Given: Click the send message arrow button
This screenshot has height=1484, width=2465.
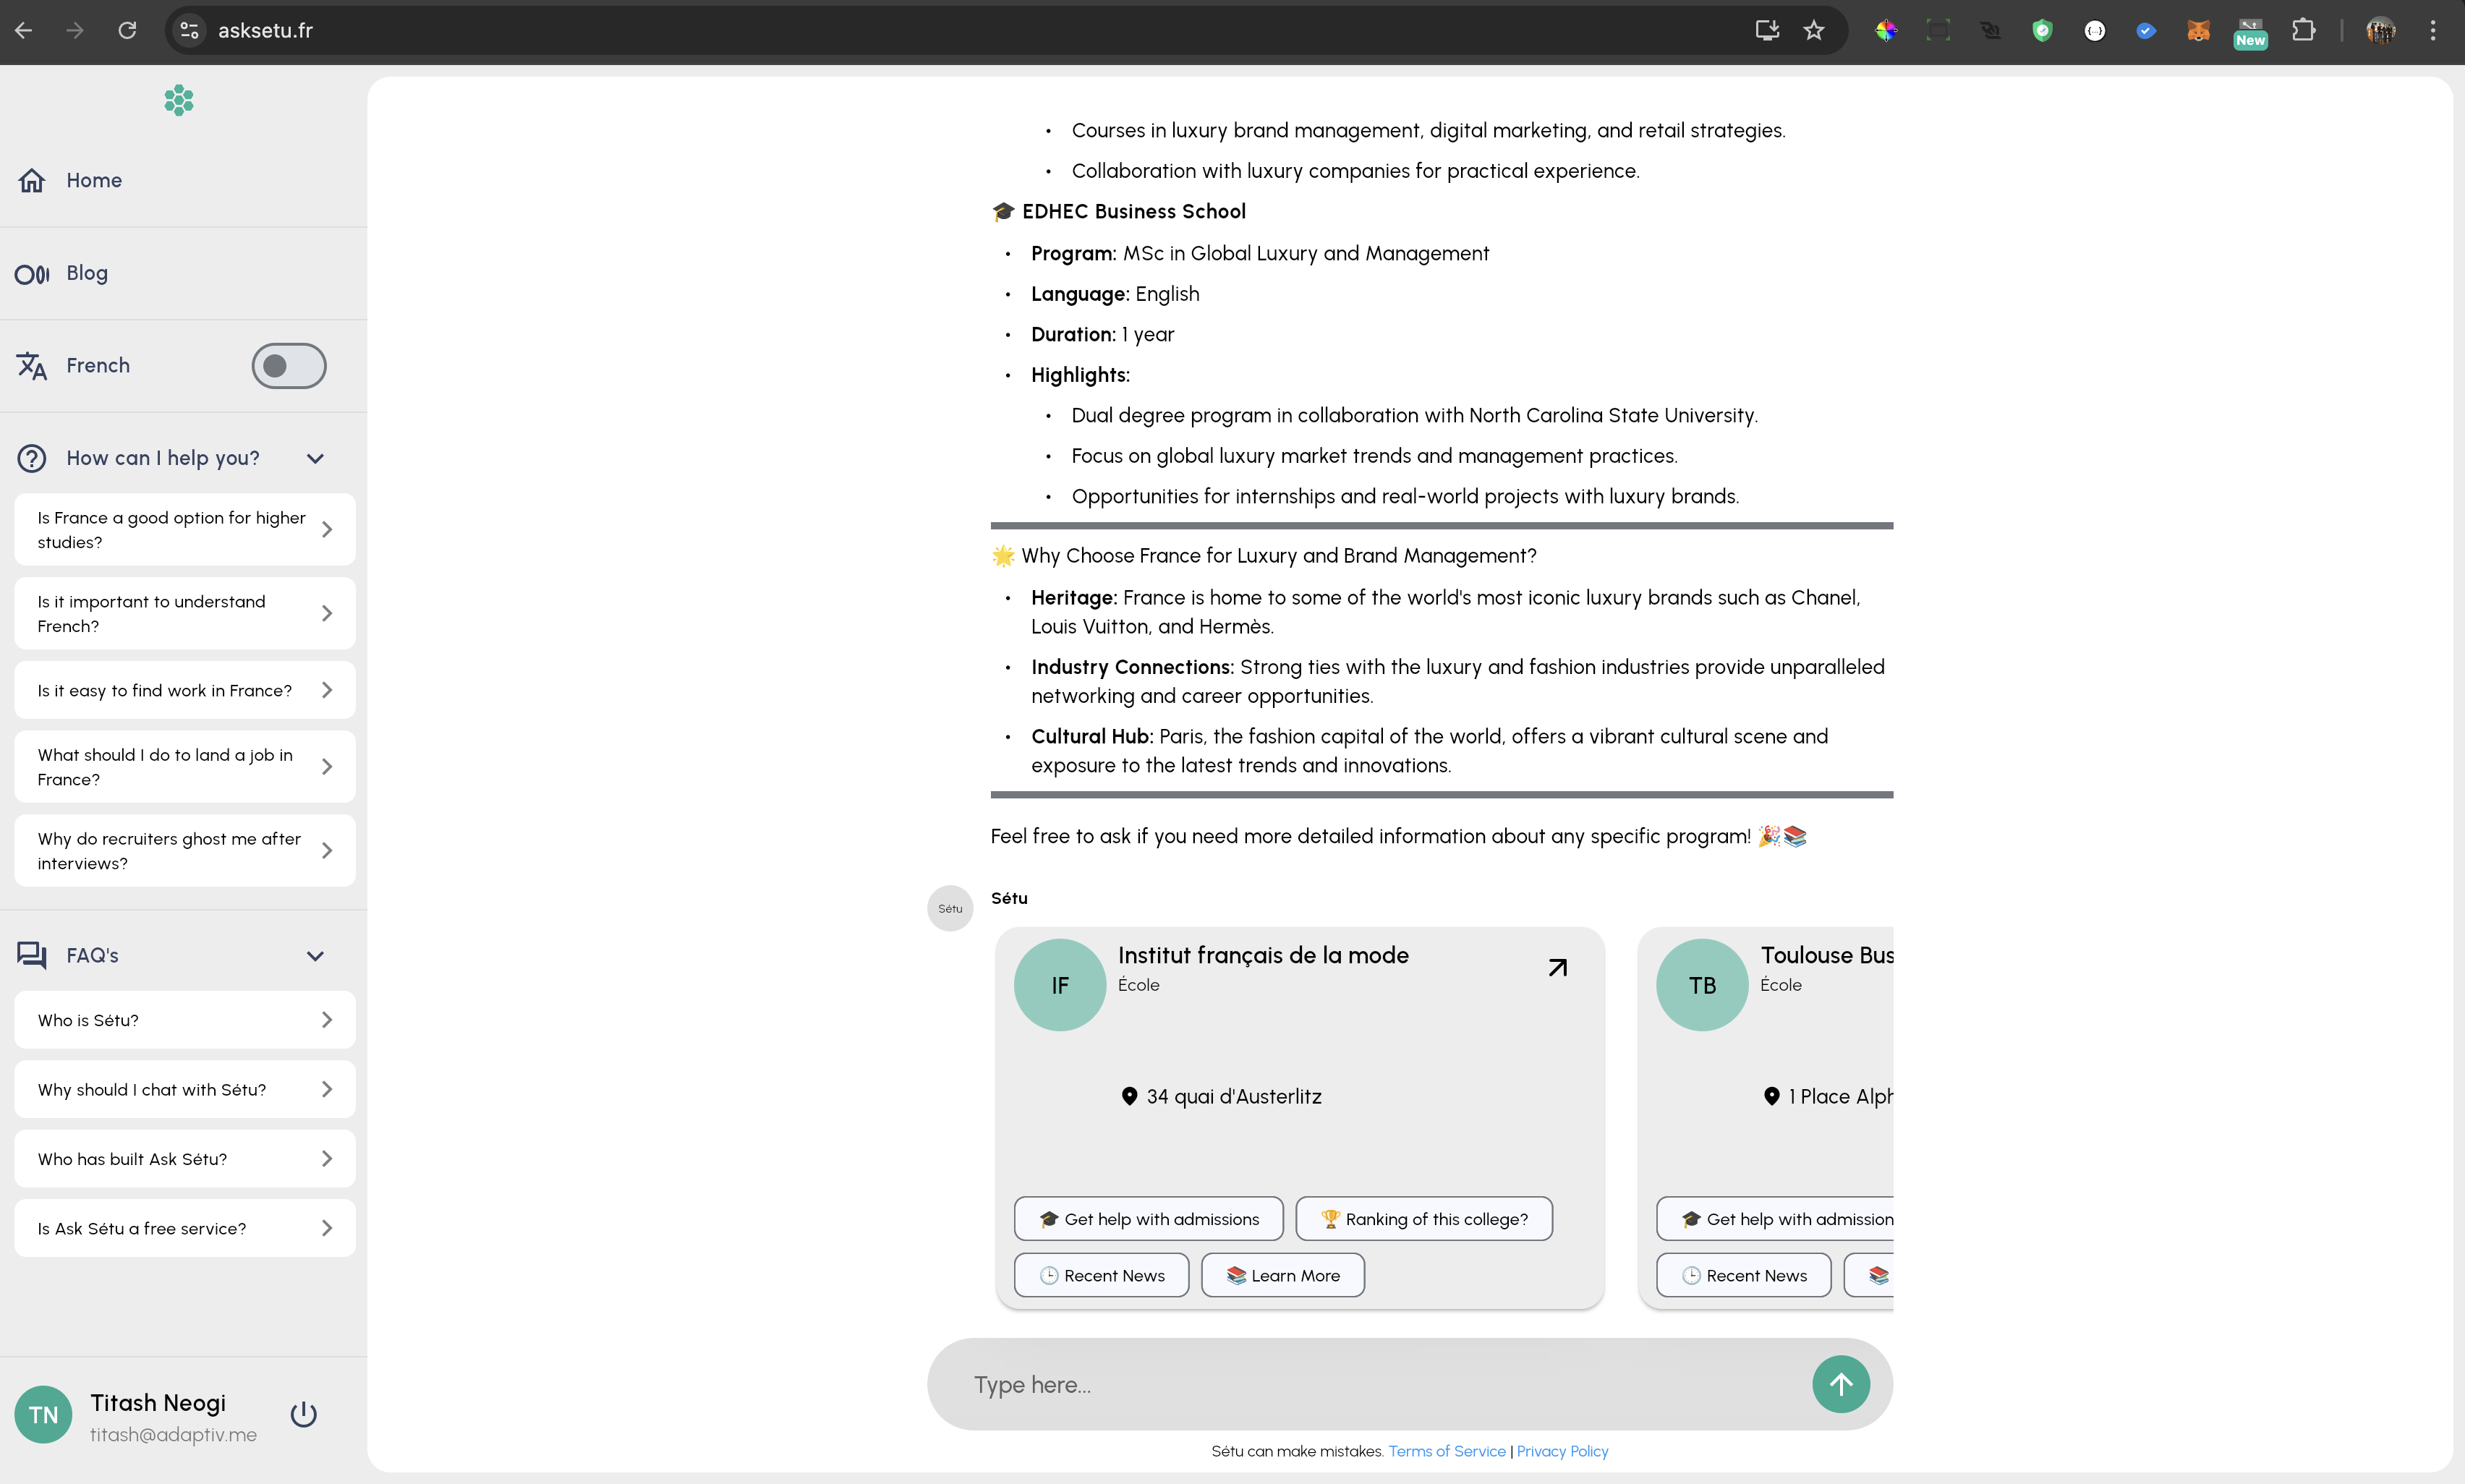Looking at the screenshot, I should pos(1840,1384).
